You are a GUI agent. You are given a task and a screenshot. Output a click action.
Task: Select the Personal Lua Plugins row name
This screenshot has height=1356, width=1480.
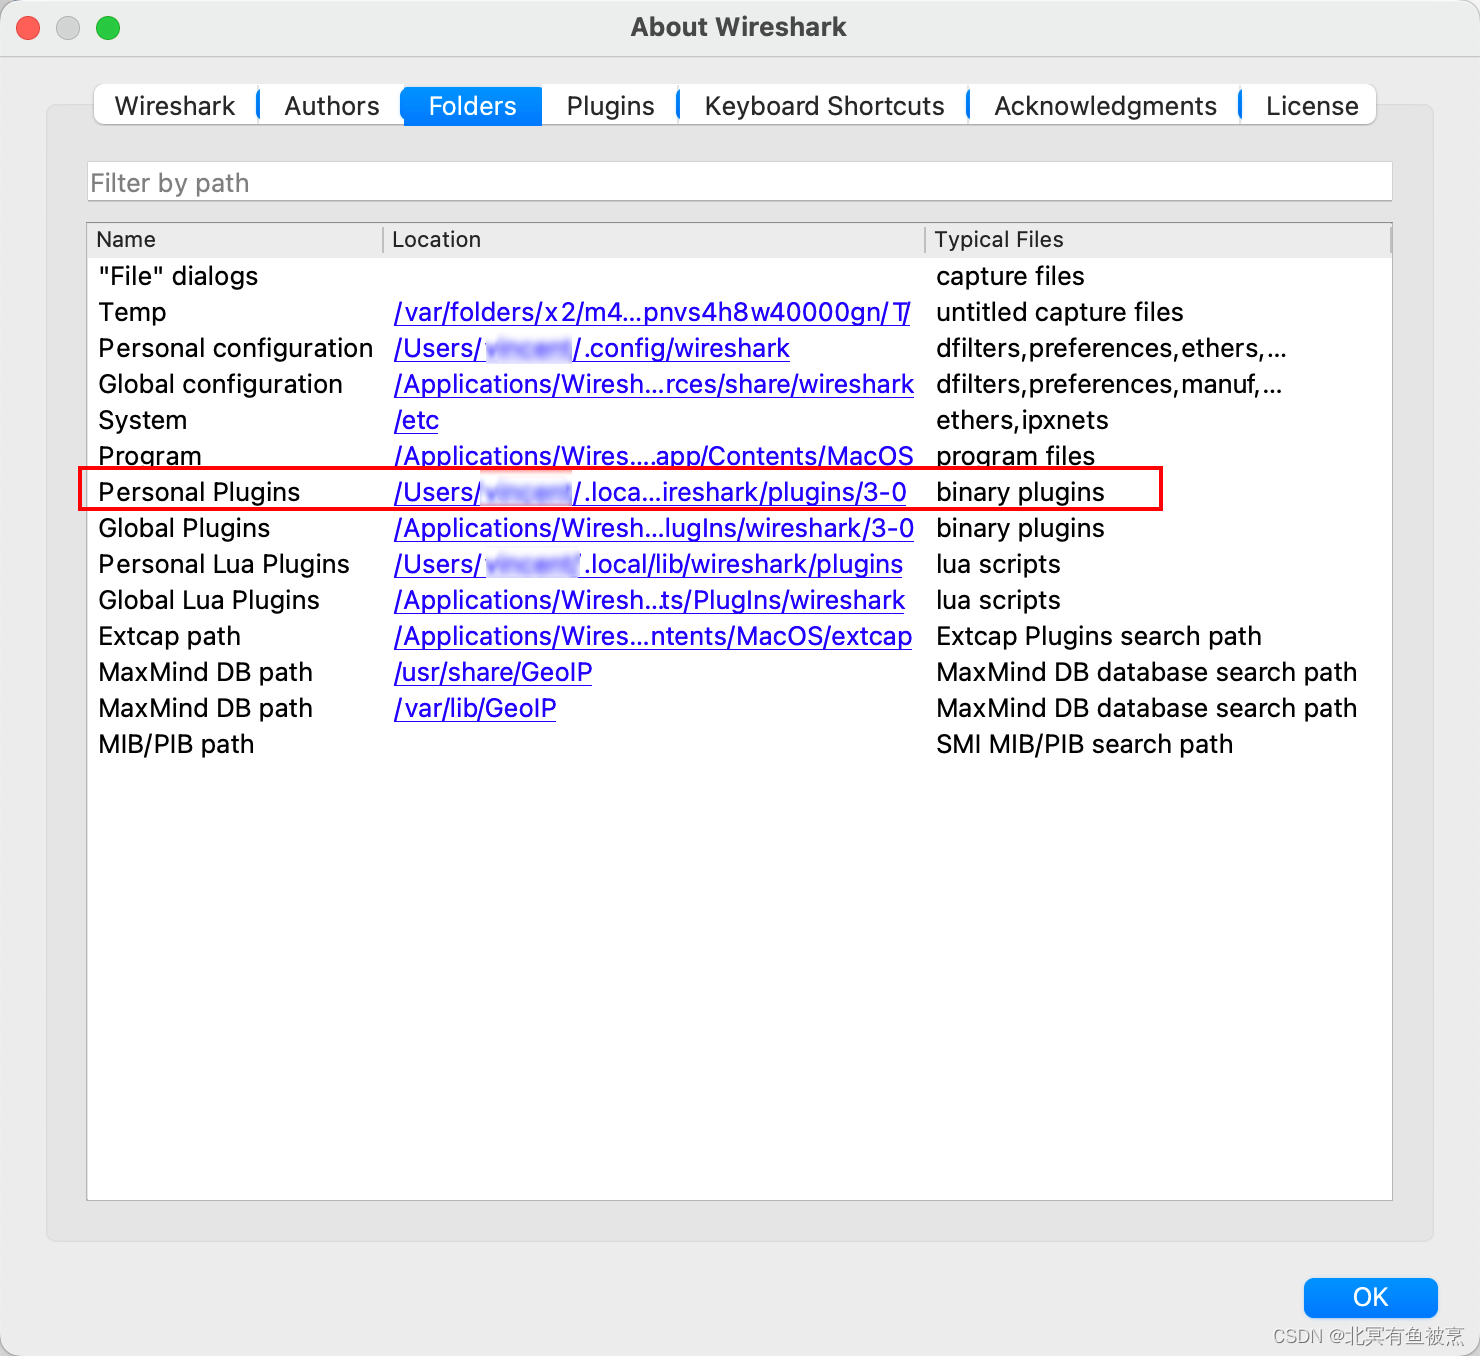coord(224,564)
